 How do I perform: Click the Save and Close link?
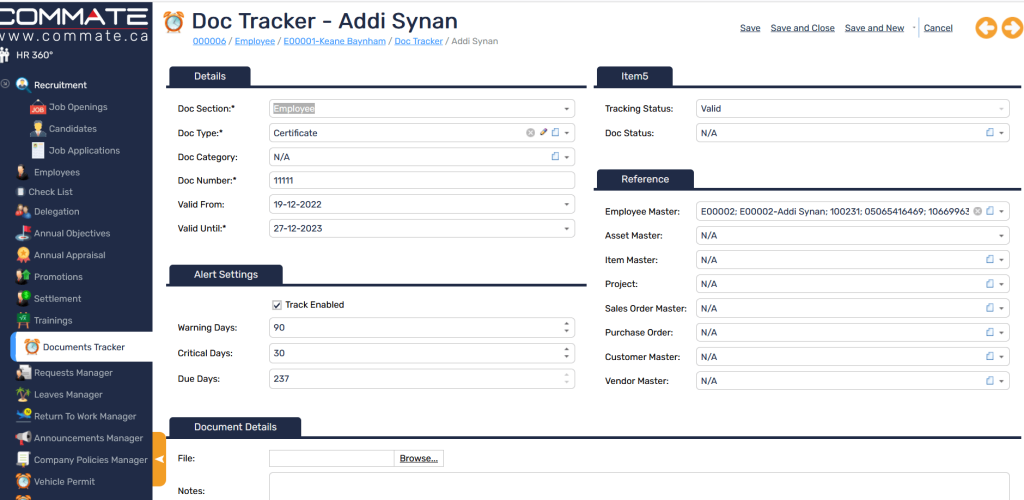[x=802, y=28]
